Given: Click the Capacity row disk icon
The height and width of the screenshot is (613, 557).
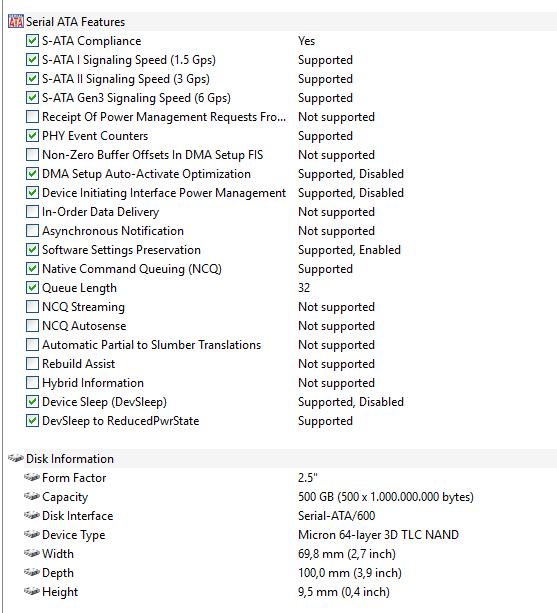Looking at the screenshot, I should pos(32,496).
